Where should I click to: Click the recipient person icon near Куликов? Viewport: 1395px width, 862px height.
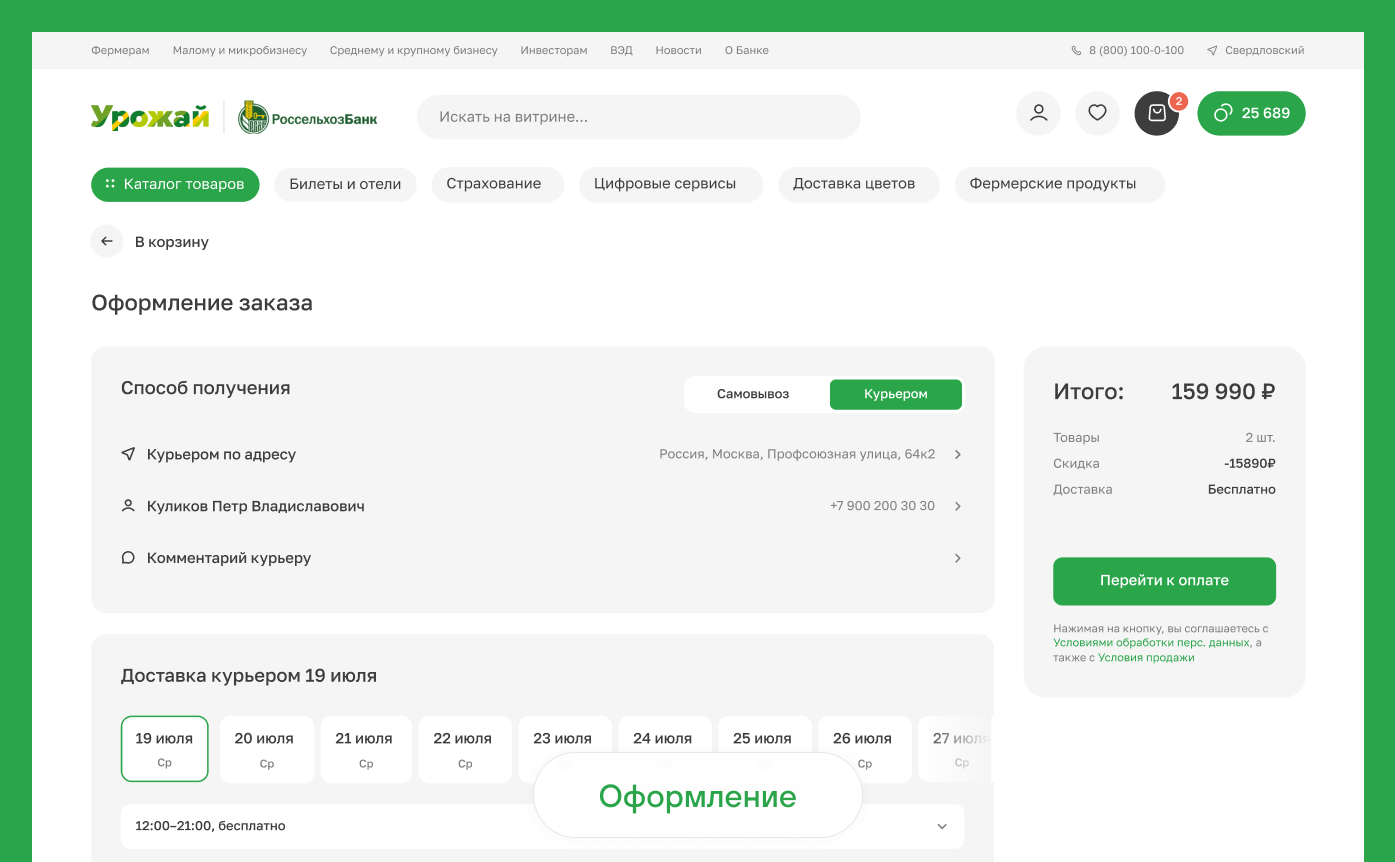(128, 506)
